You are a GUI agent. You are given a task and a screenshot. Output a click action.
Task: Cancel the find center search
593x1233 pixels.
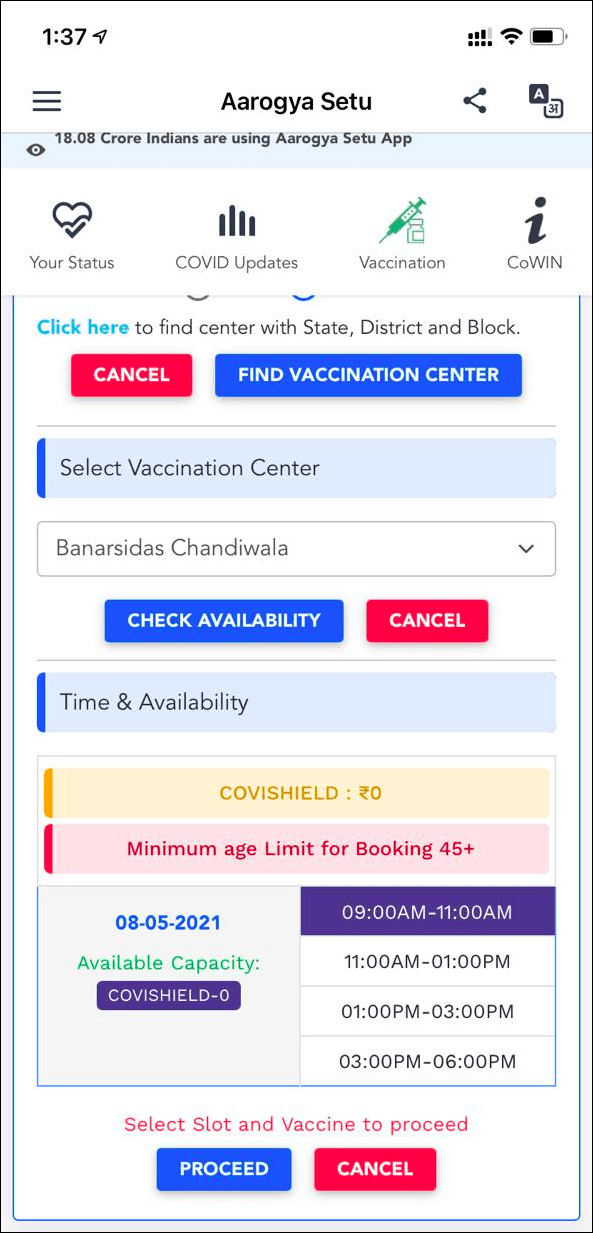click(x=131, y=375)
